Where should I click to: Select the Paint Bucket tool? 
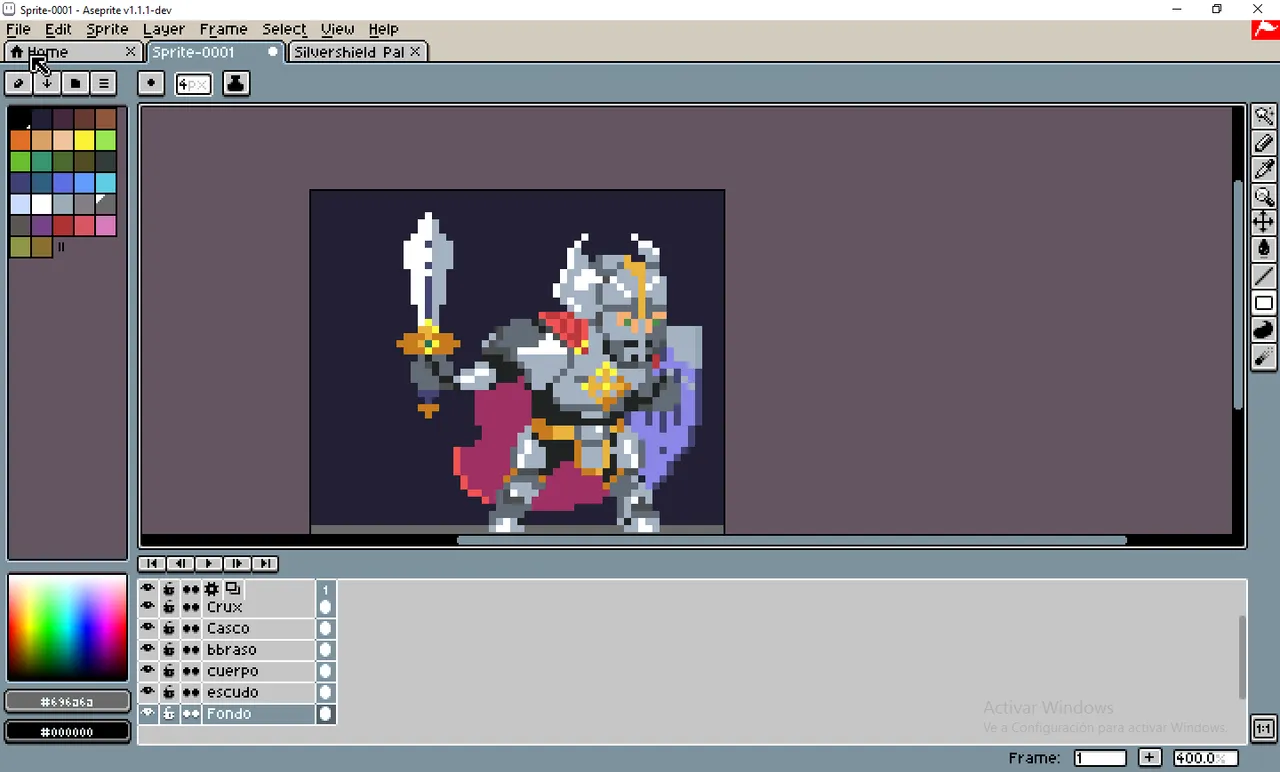[x=1264, y=249]
